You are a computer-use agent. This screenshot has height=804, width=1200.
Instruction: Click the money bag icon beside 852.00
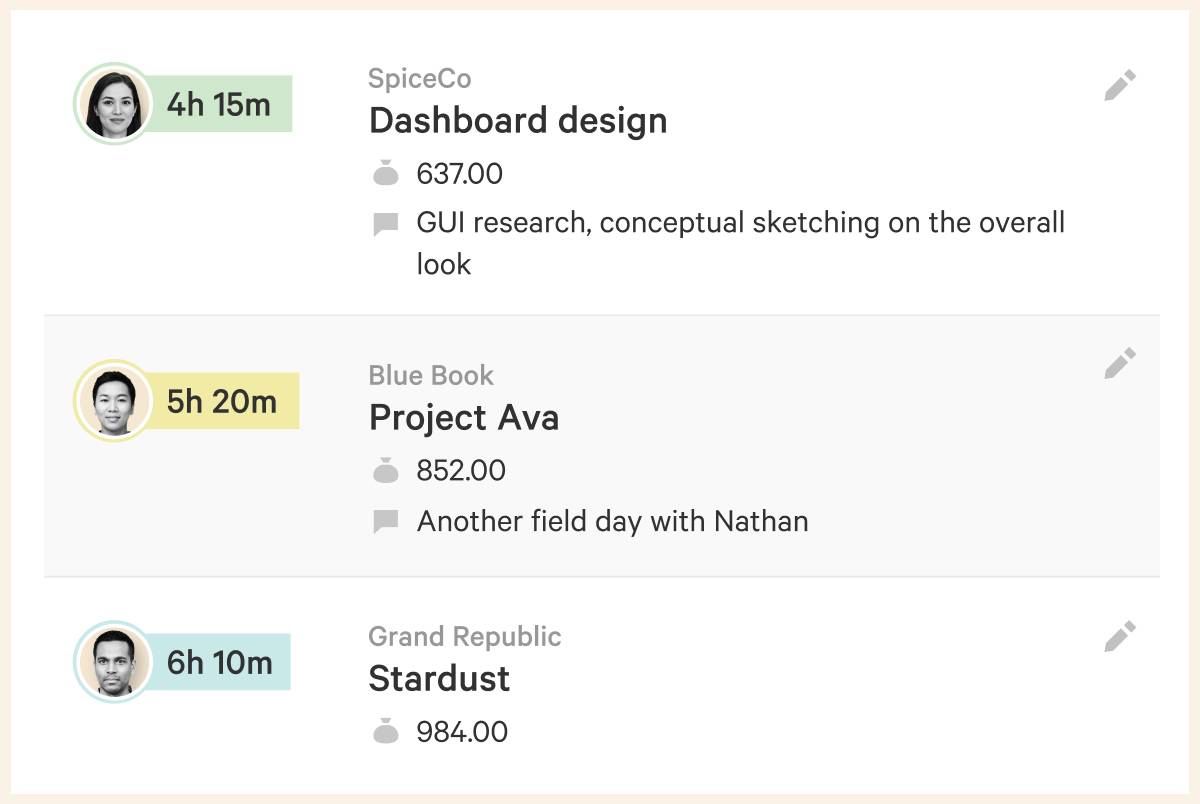[x=386, y=470]
